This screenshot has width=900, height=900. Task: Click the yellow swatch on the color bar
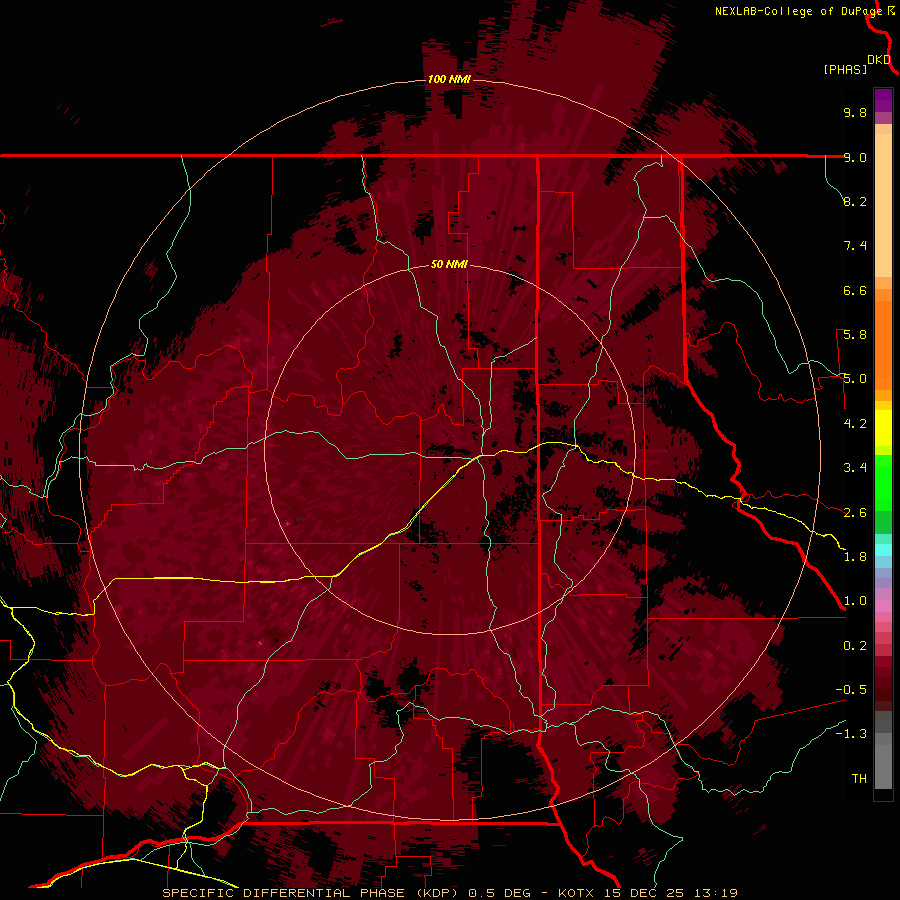click(883, 428)
